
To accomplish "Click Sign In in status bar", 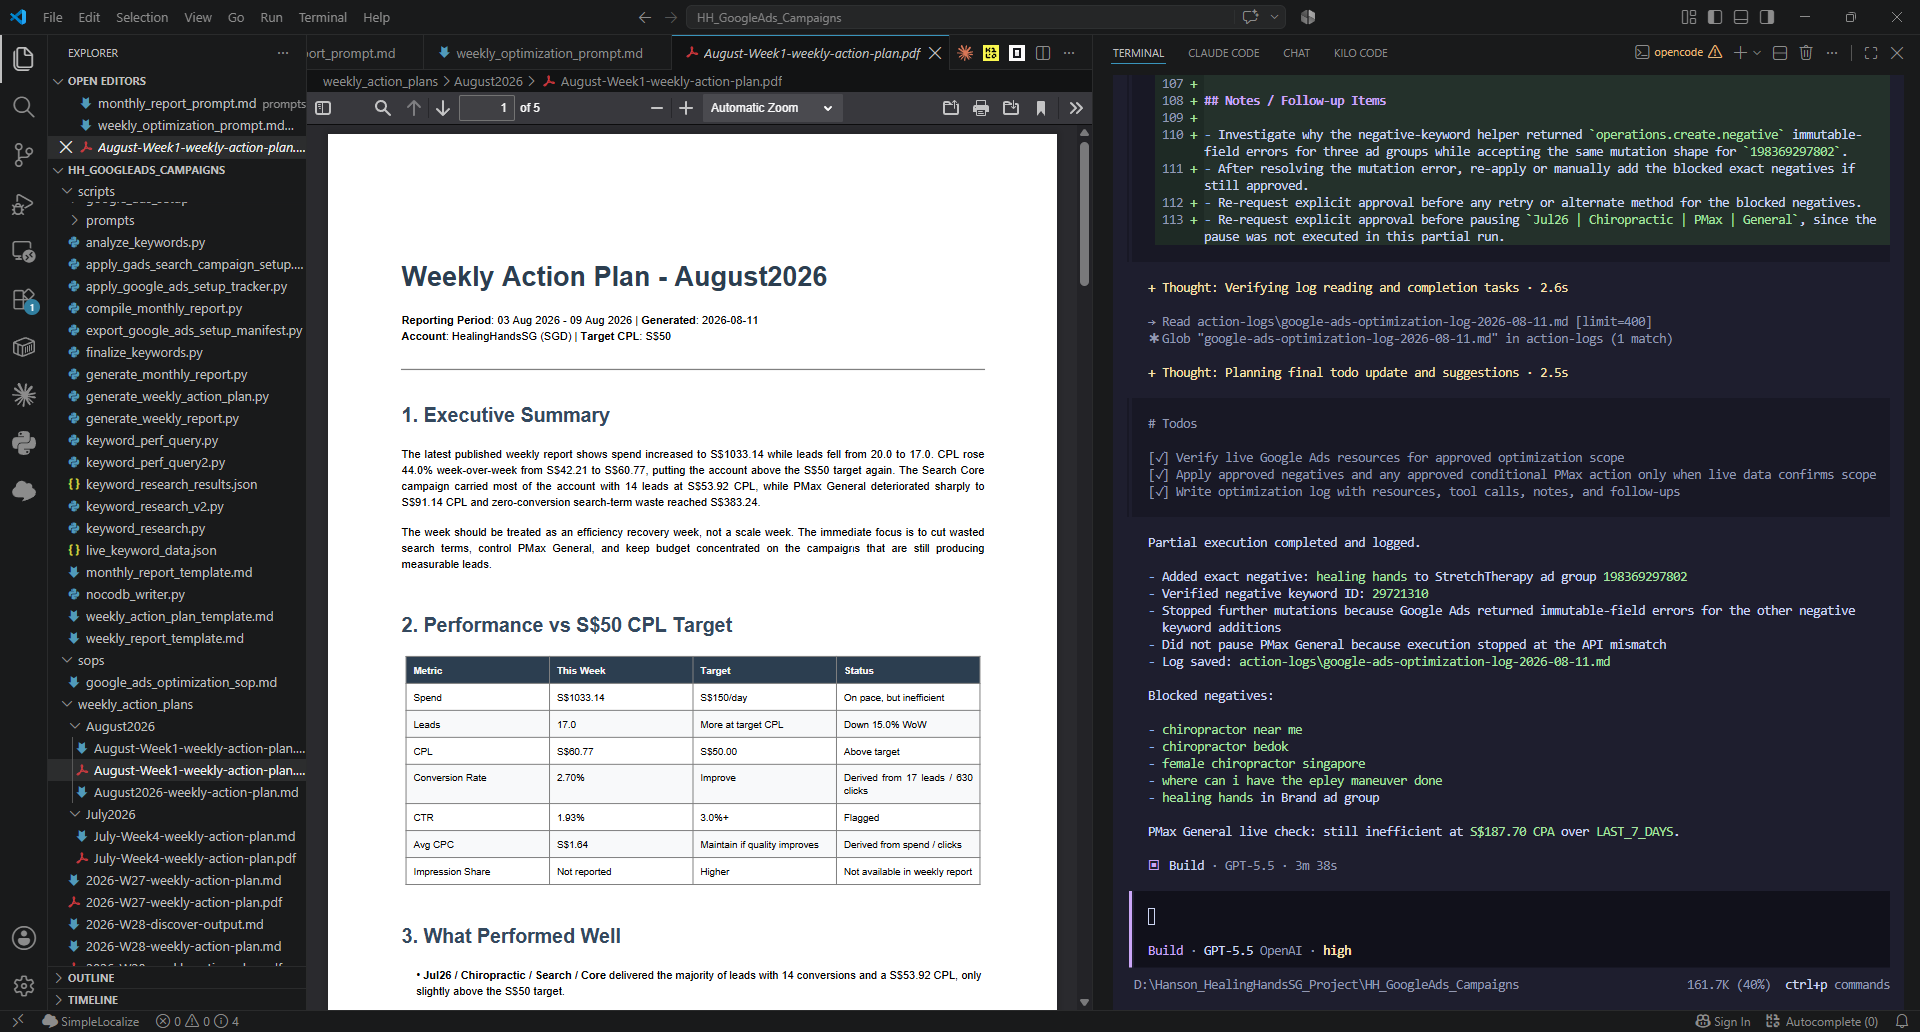I will point(1723,1021).
